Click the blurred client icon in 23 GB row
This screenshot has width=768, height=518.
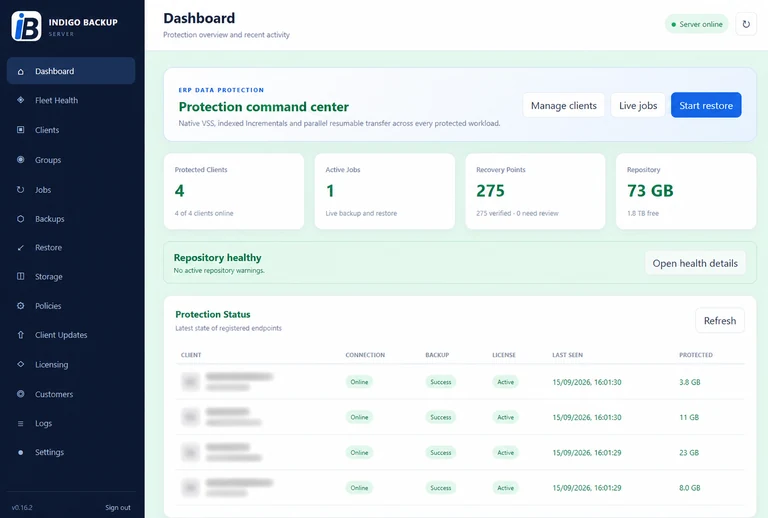click(191, 452)
